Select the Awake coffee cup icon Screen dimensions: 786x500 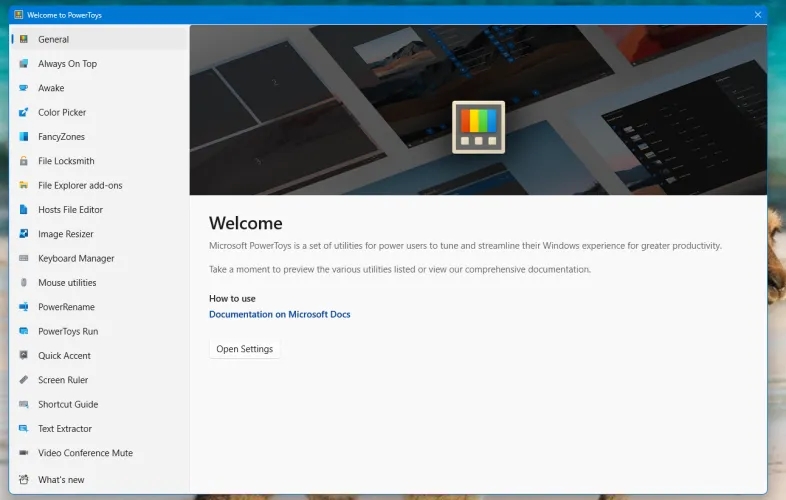23,88
